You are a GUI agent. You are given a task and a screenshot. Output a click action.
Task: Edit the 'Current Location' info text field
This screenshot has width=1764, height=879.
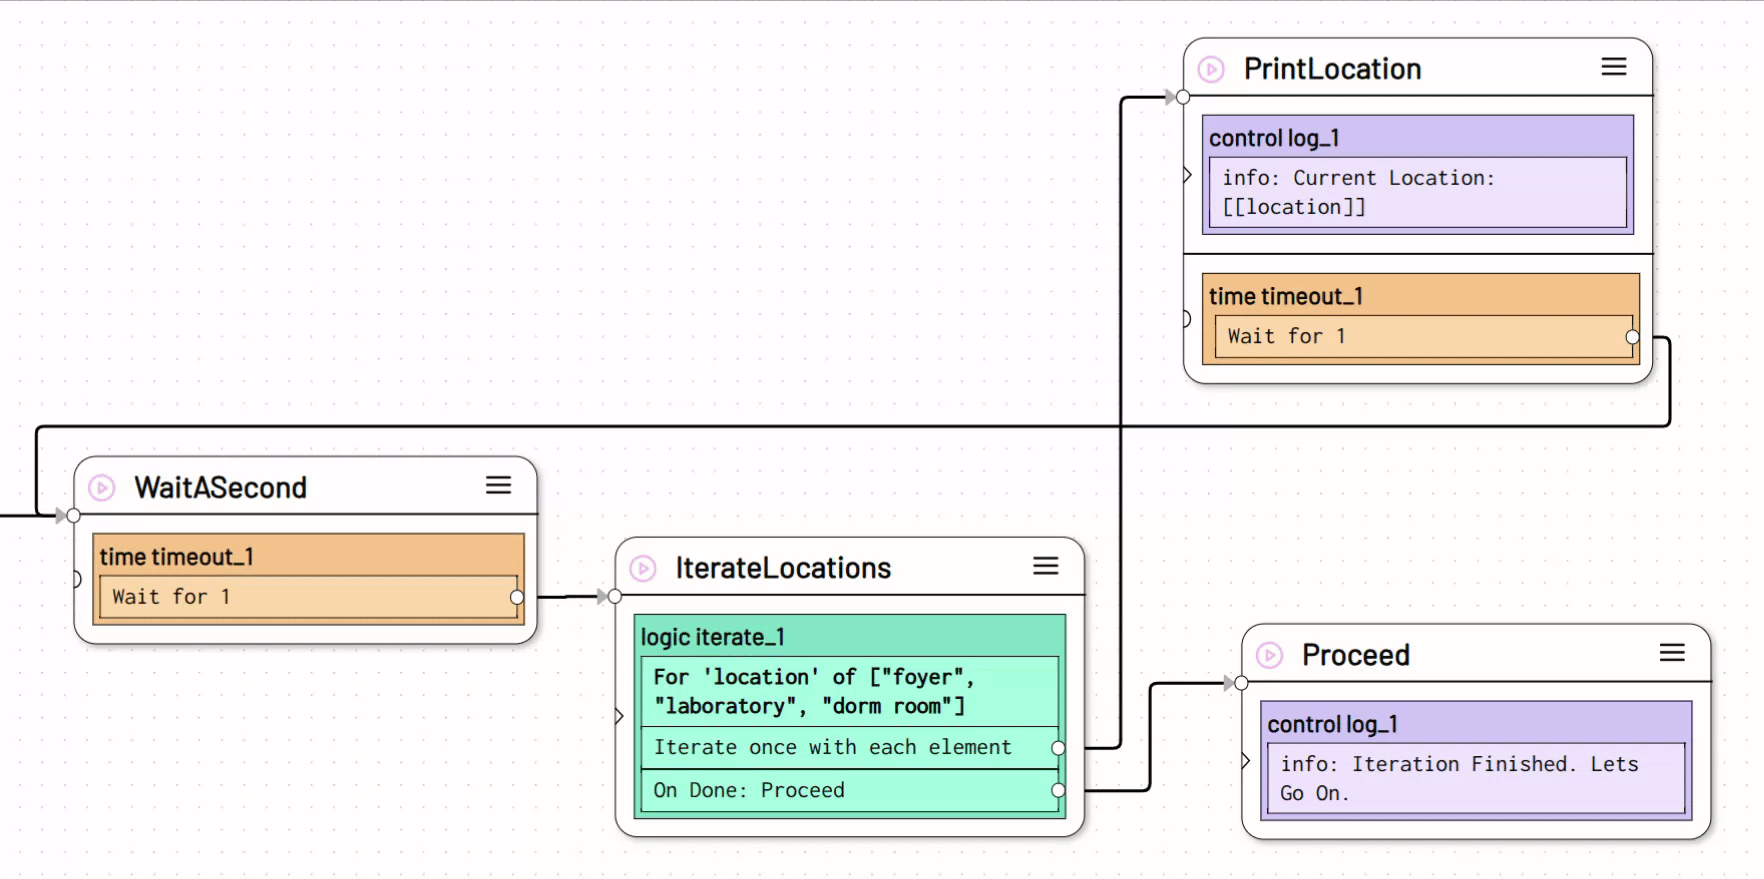[x=1417, y=192]
